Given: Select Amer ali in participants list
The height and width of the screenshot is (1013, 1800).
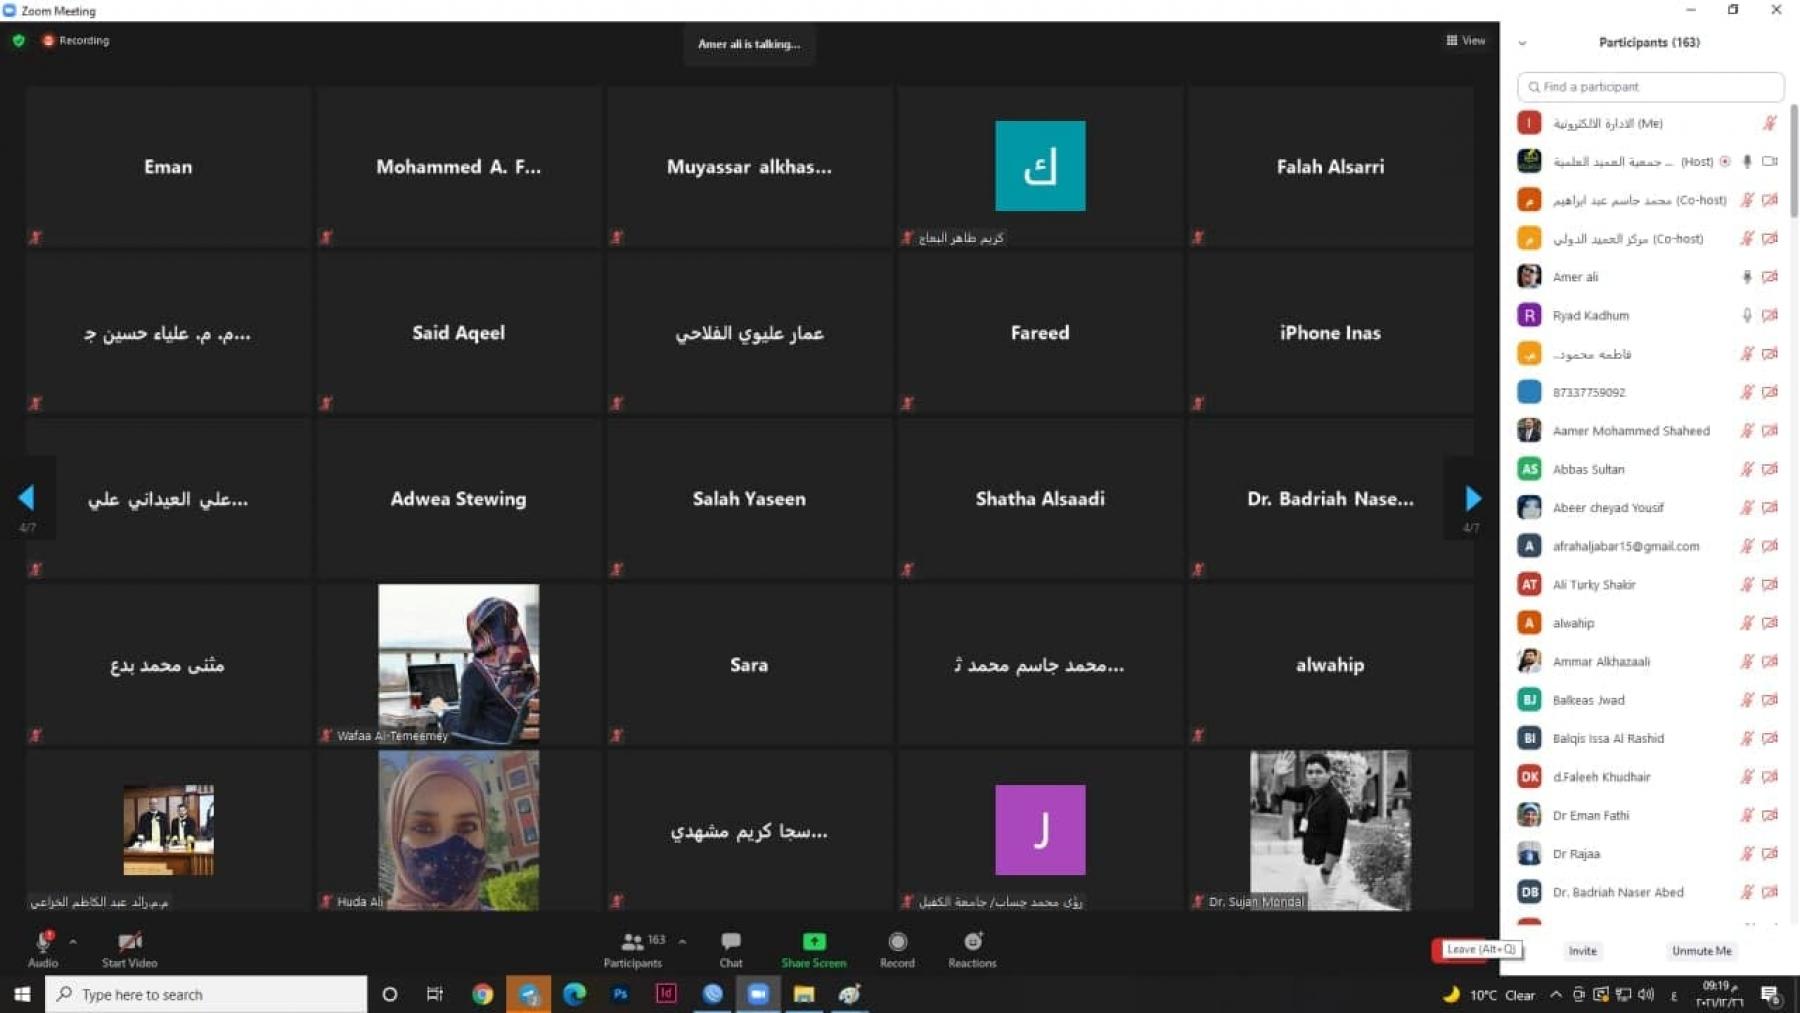Looking at the screenshot, I should [x=1575, y=277].
